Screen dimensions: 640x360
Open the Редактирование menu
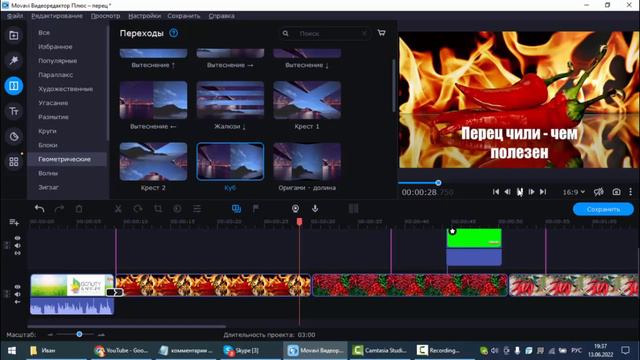57,16
